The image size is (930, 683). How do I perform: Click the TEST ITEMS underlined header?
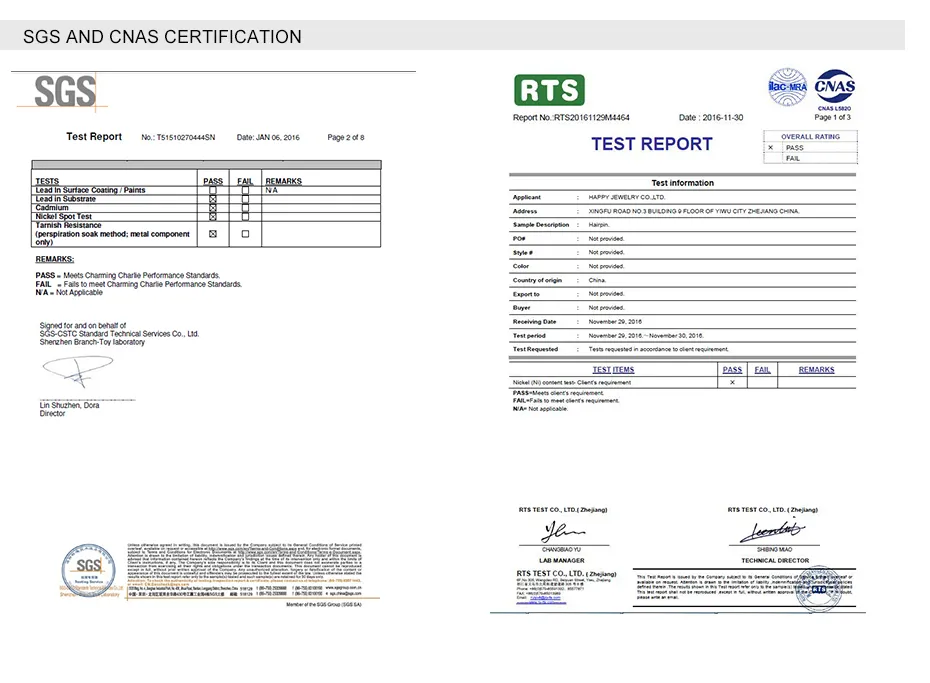(x=613, y=369)
